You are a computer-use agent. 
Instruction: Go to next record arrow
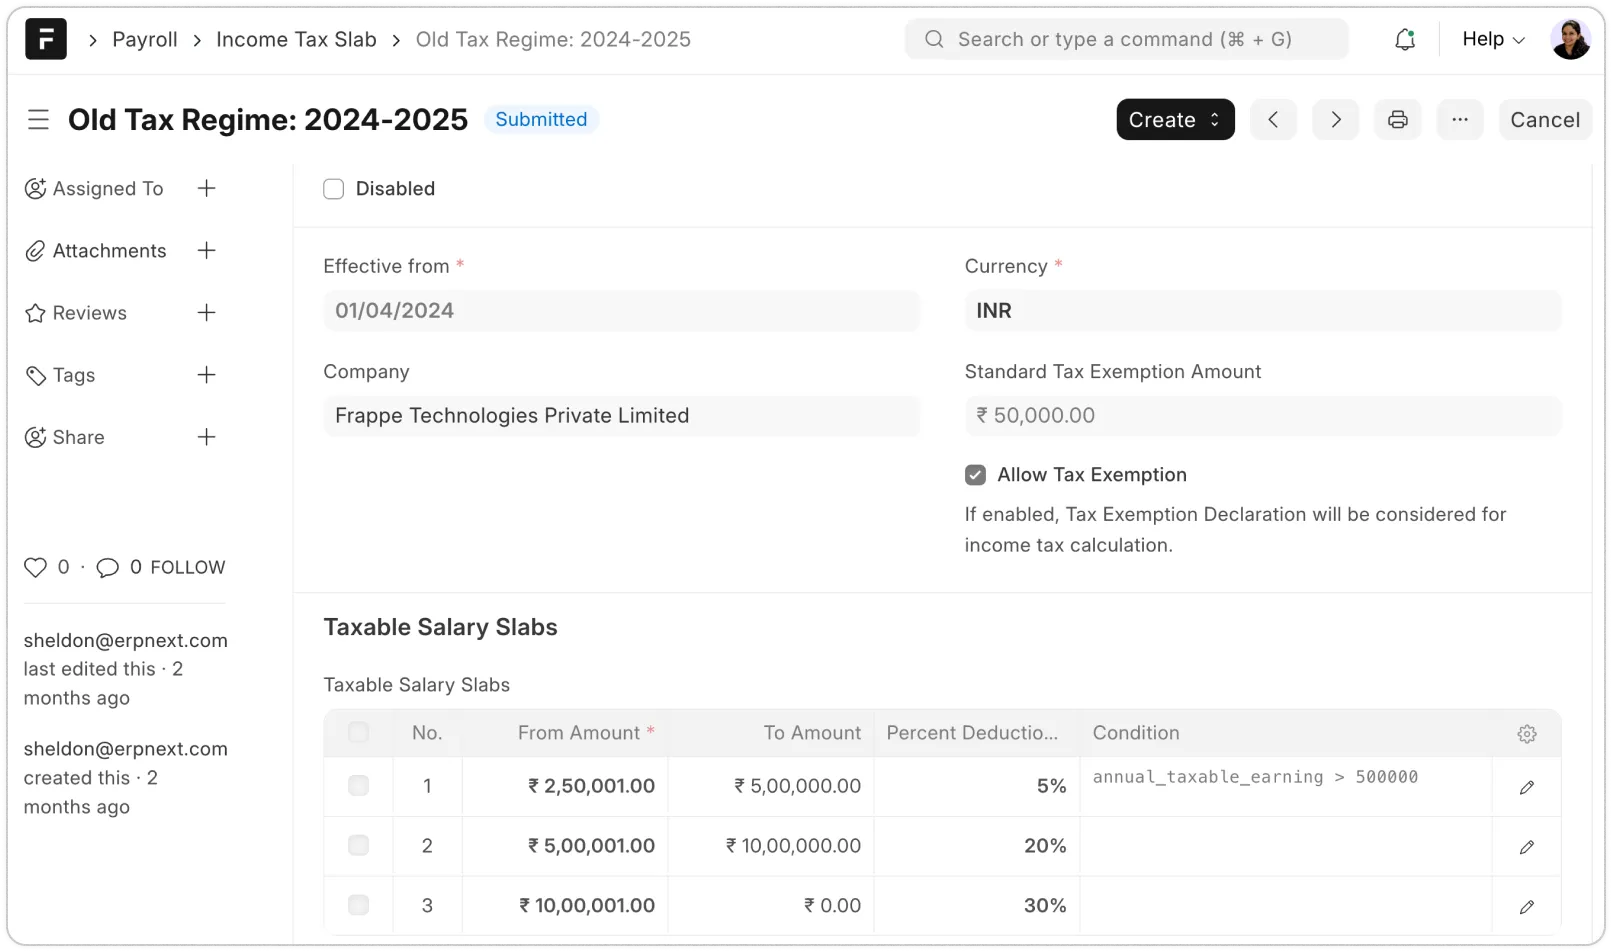point(1335,120)
